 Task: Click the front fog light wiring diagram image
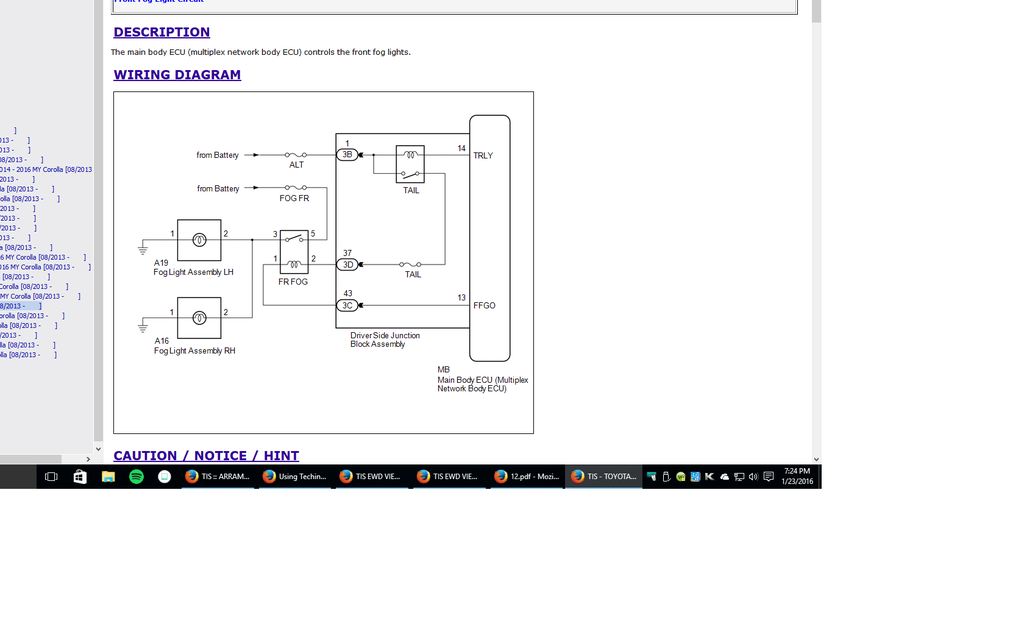point(323,263)
